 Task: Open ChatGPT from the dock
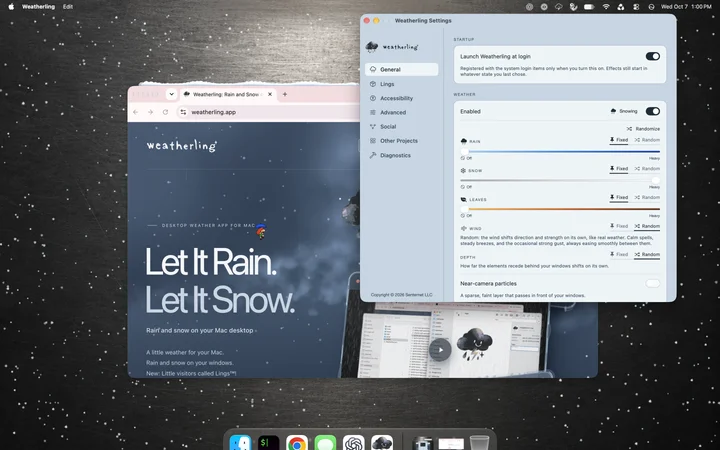[x=354, y=443]
